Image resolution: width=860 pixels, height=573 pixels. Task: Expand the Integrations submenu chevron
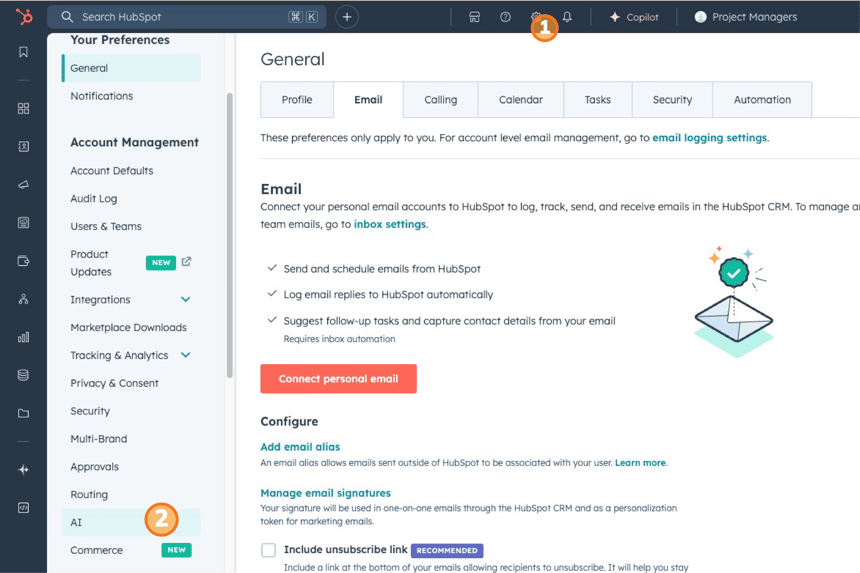click(185, 299)
